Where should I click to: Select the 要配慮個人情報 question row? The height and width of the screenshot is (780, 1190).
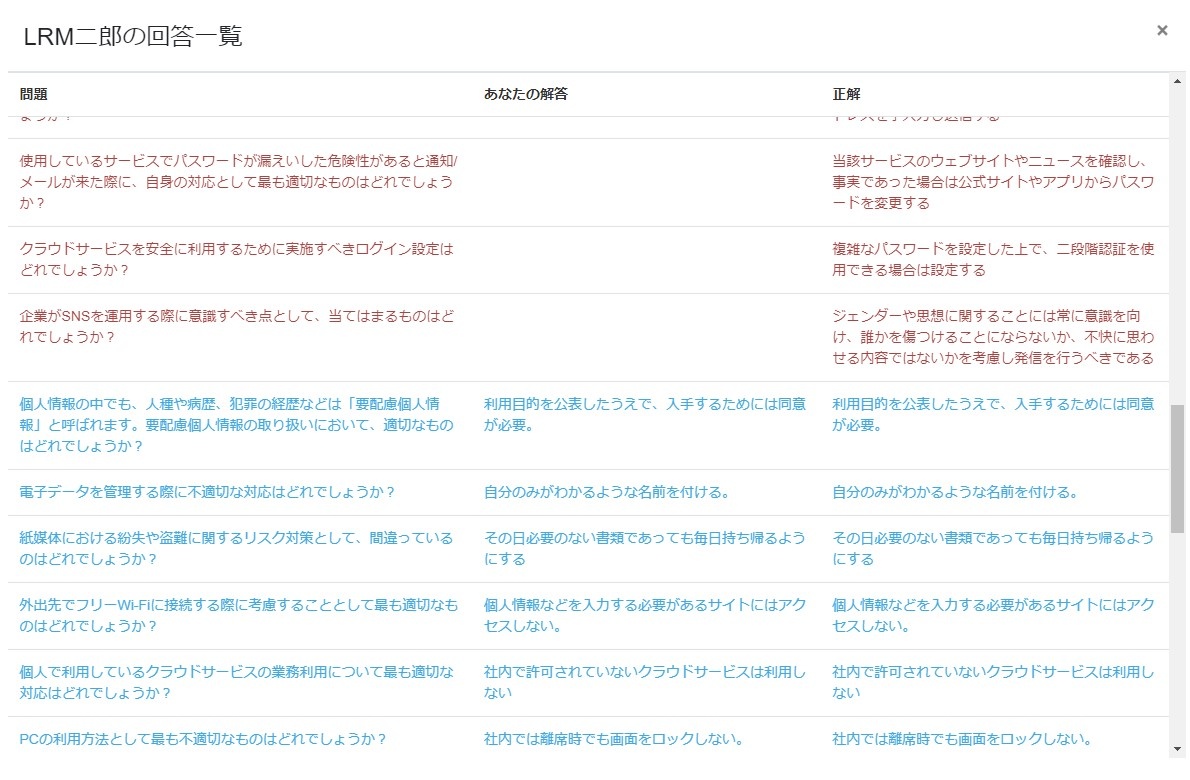[x=588, y=426]
